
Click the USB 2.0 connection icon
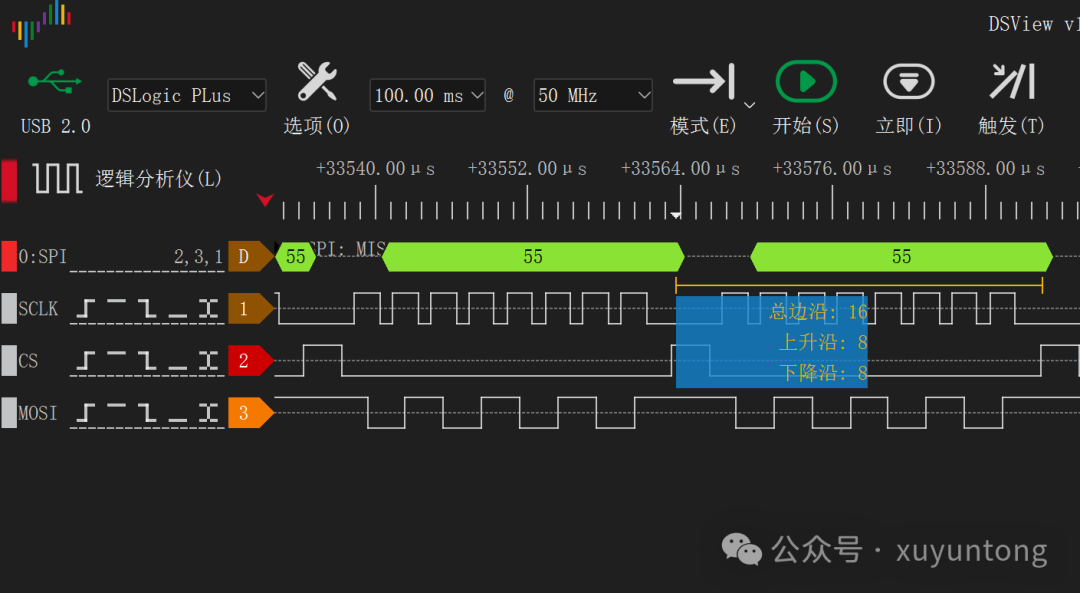[54, 81]
